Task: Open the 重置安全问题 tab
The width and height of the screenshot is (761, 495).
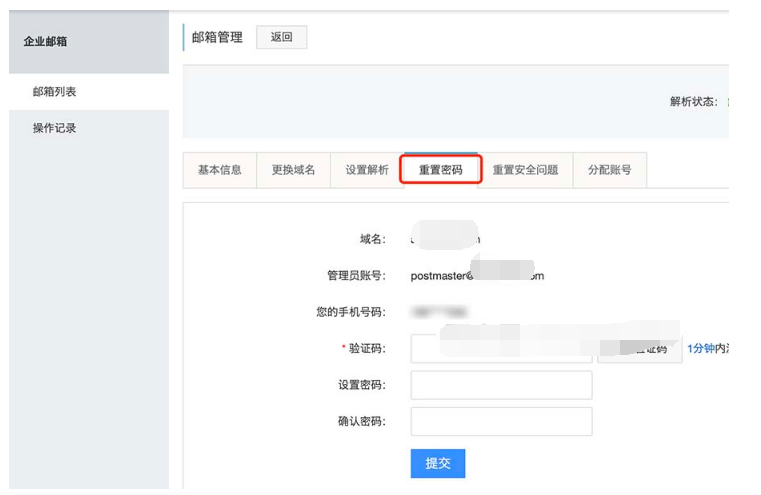Action: tap(526, 170)
